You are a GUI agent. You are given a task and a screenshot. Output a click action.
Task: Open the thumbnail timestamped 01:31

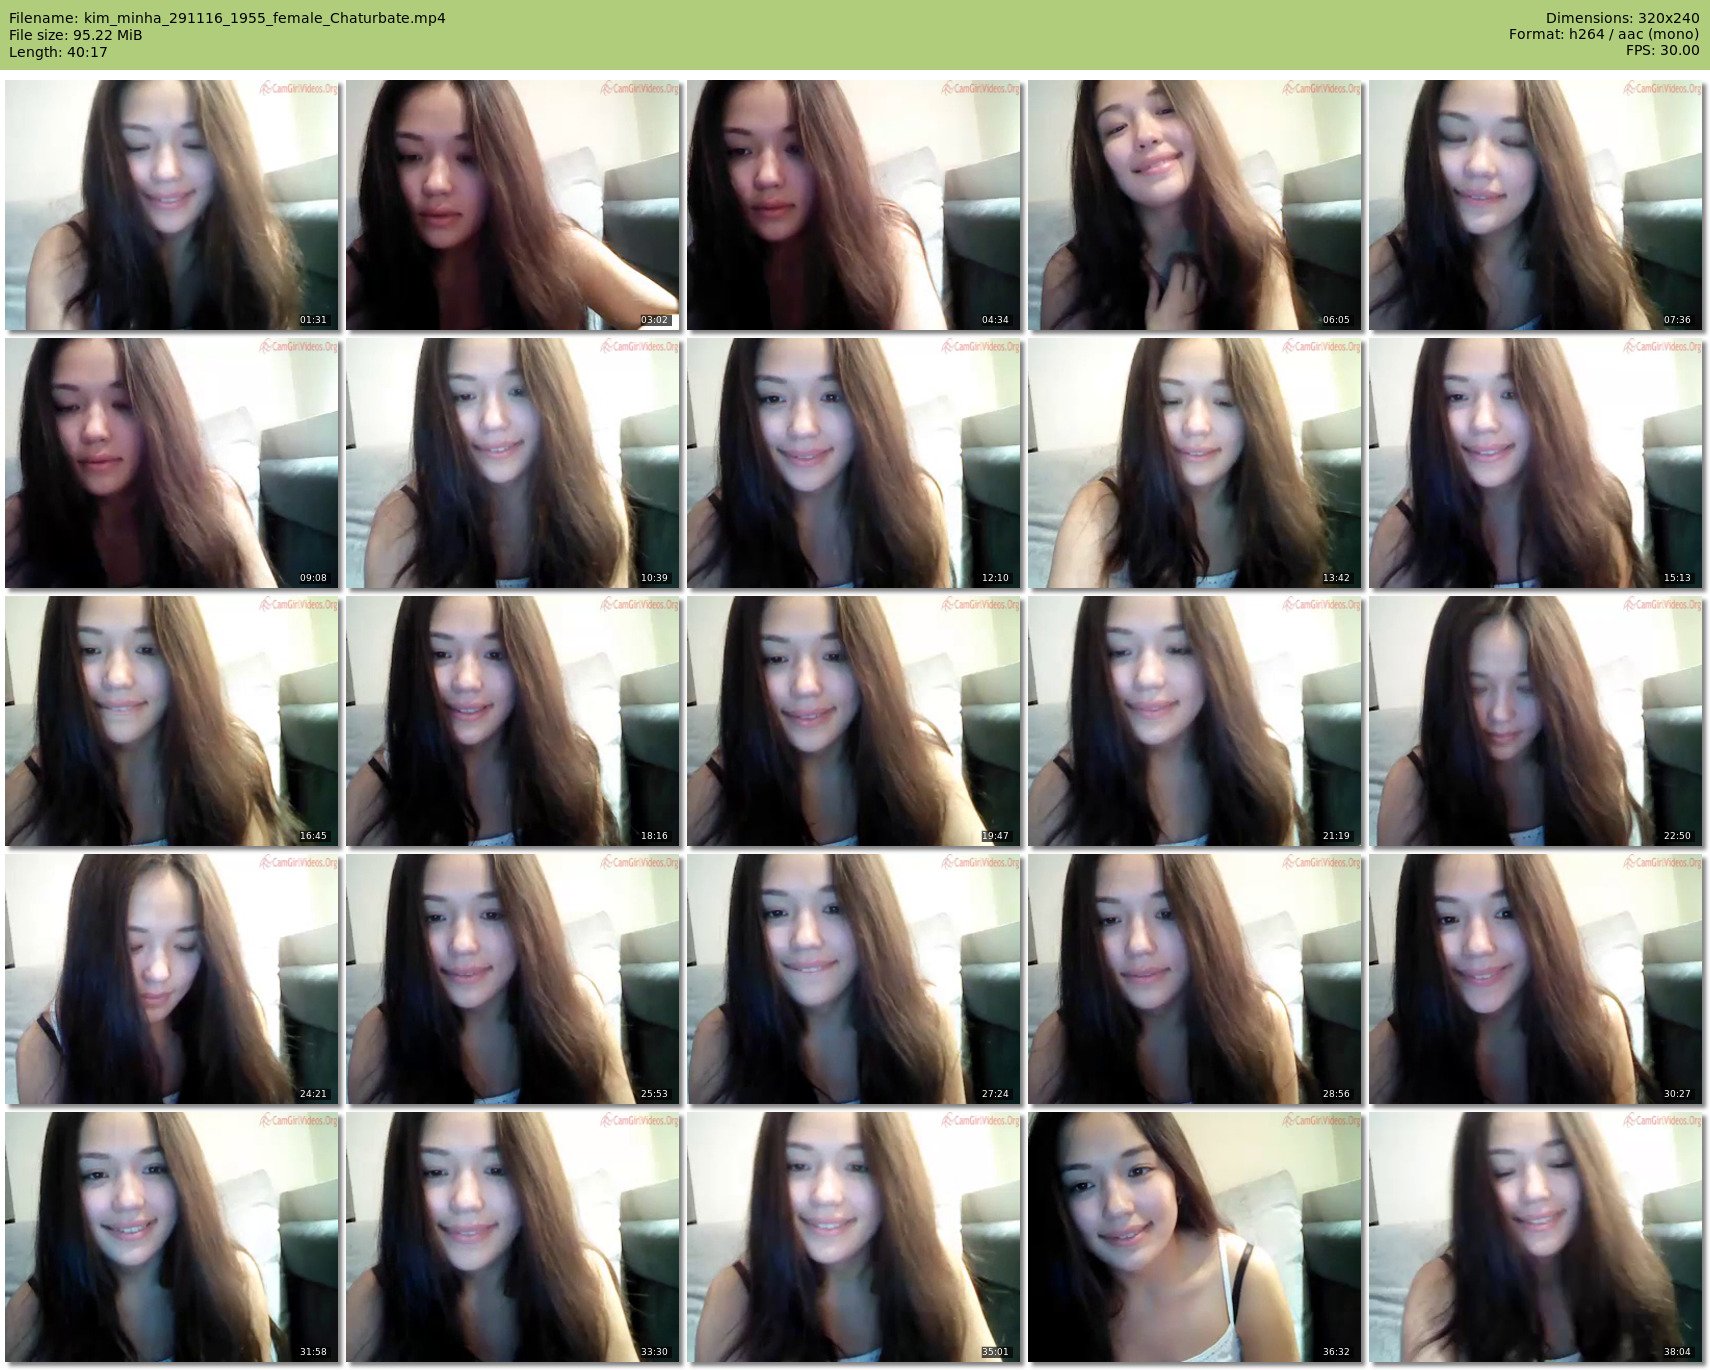(172, 205)
